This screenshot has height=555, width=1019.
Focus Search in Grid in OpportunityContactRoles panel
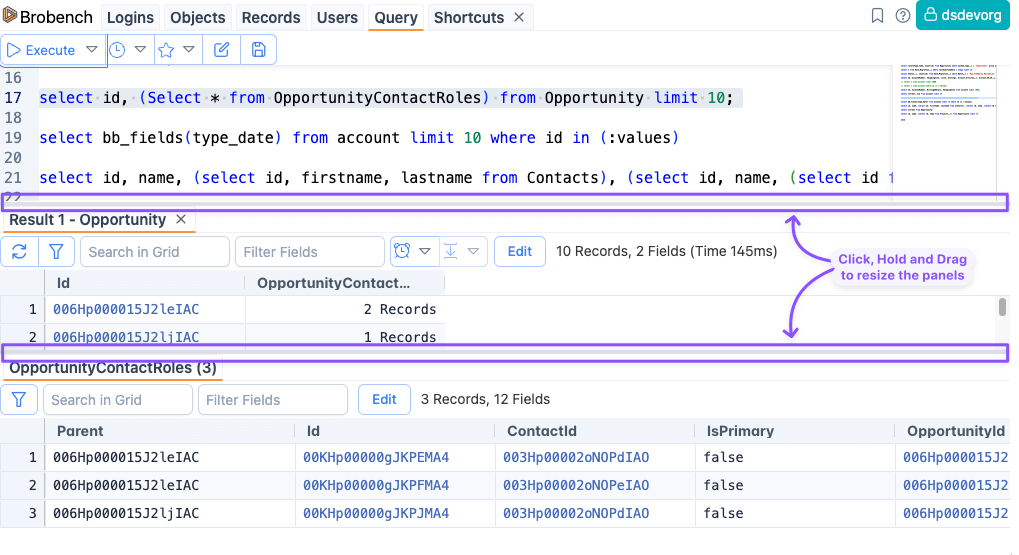tap(118, 400)
